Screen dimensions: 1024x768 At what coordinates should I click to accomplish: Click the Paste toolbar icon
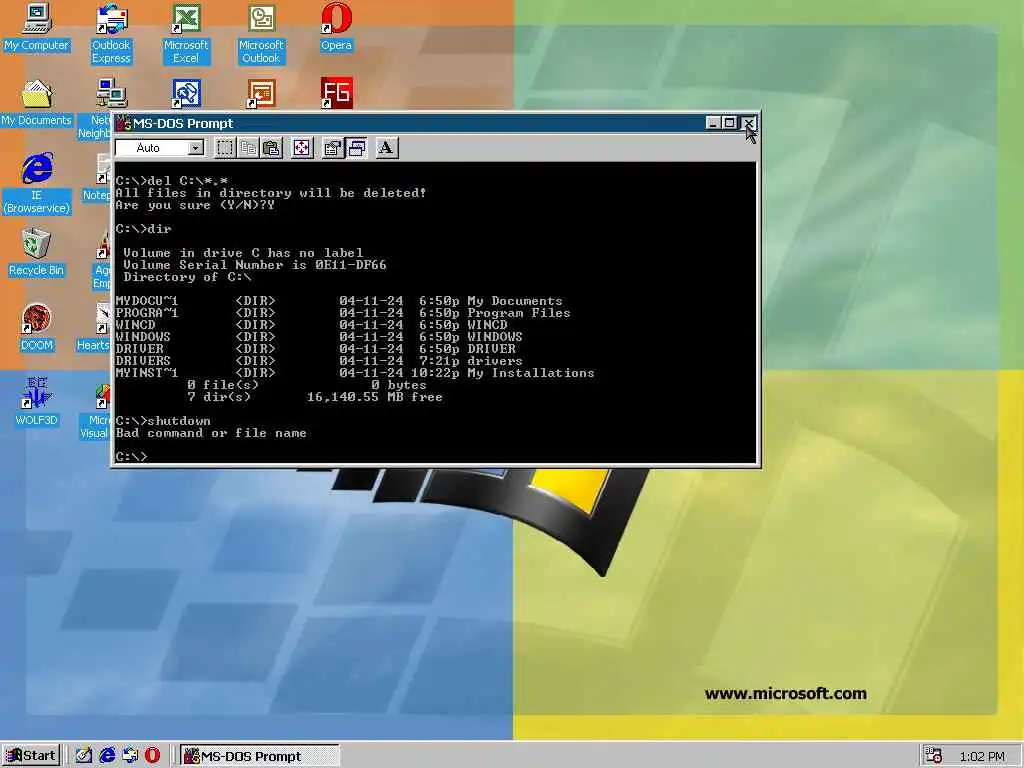pyautogui.click(x=272, y=148)
